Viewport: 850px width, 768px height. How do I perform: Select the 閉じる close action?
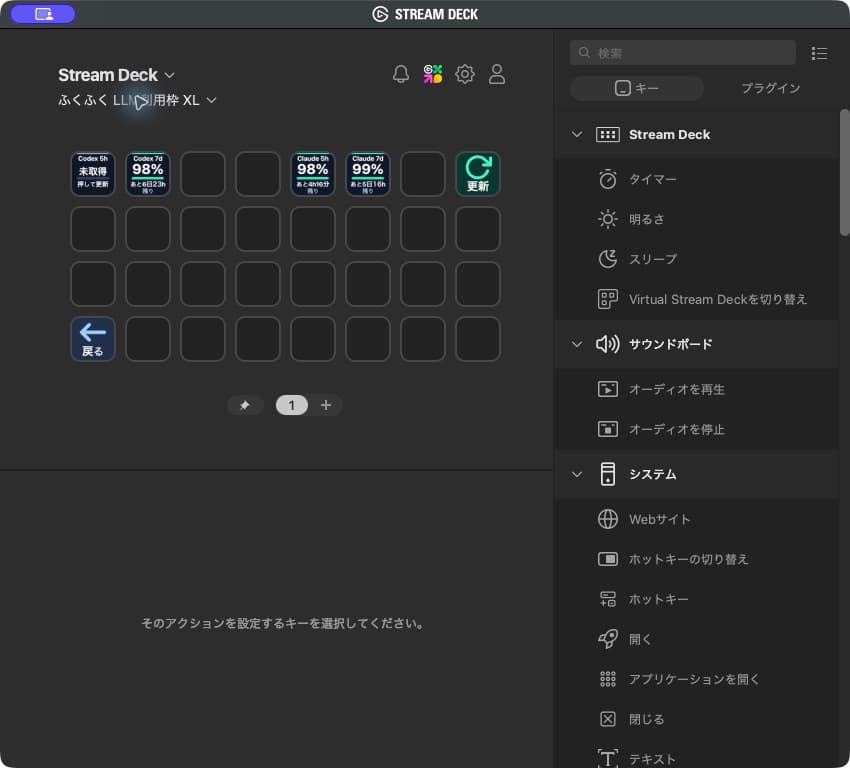(697, 719)
